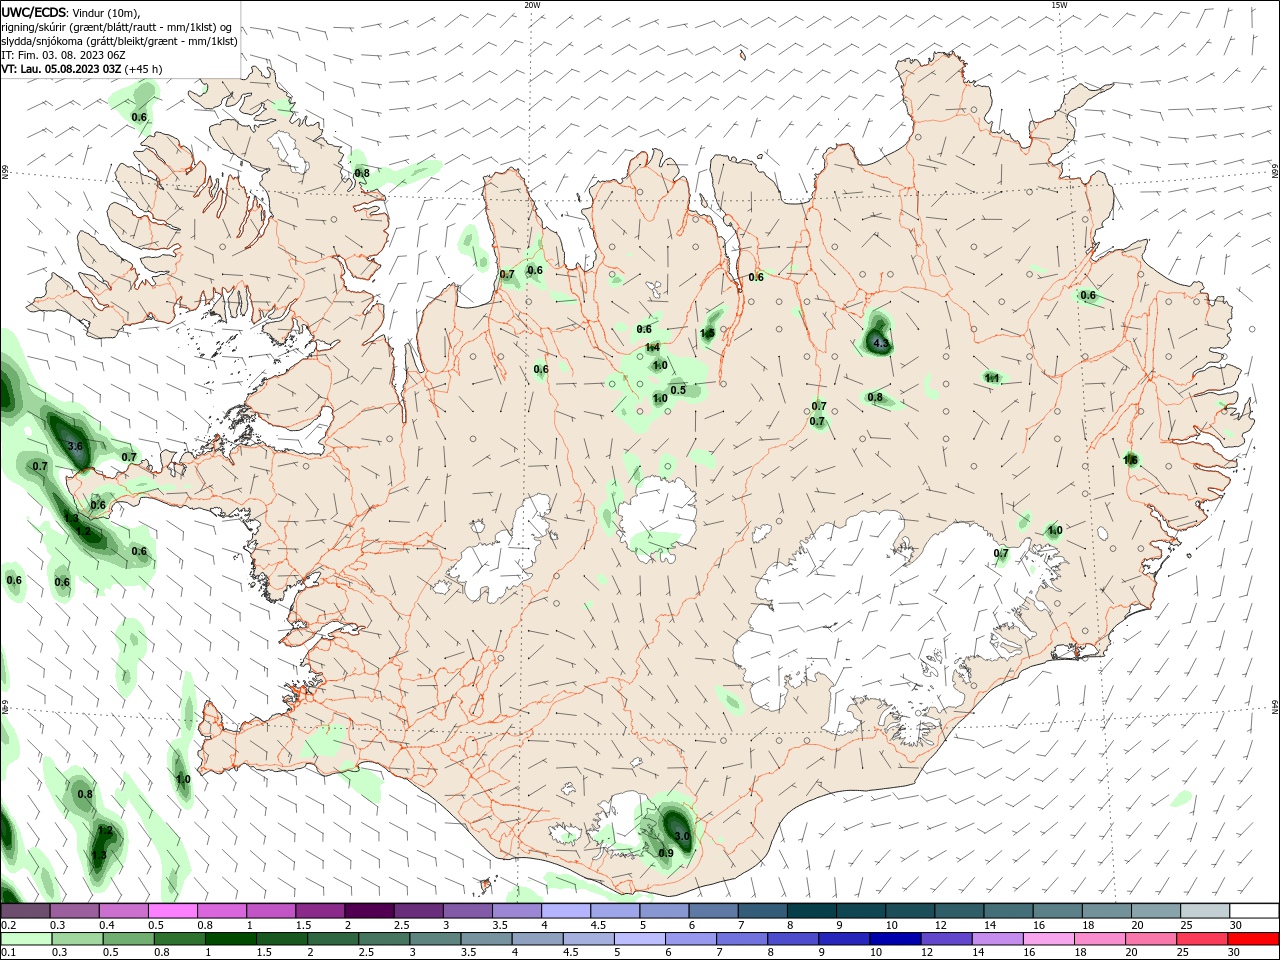The image size is (1280, 960).
Task: Select the darkest purple snow swatch between 2 and 2.5
Action: [x=369, y=911]
